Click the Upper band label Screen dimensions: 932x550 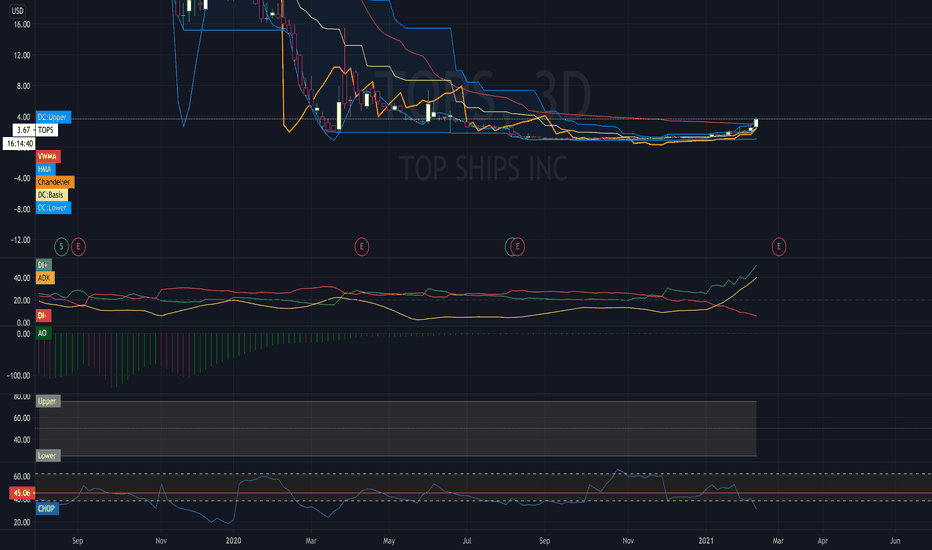click(x=48, y=401)
